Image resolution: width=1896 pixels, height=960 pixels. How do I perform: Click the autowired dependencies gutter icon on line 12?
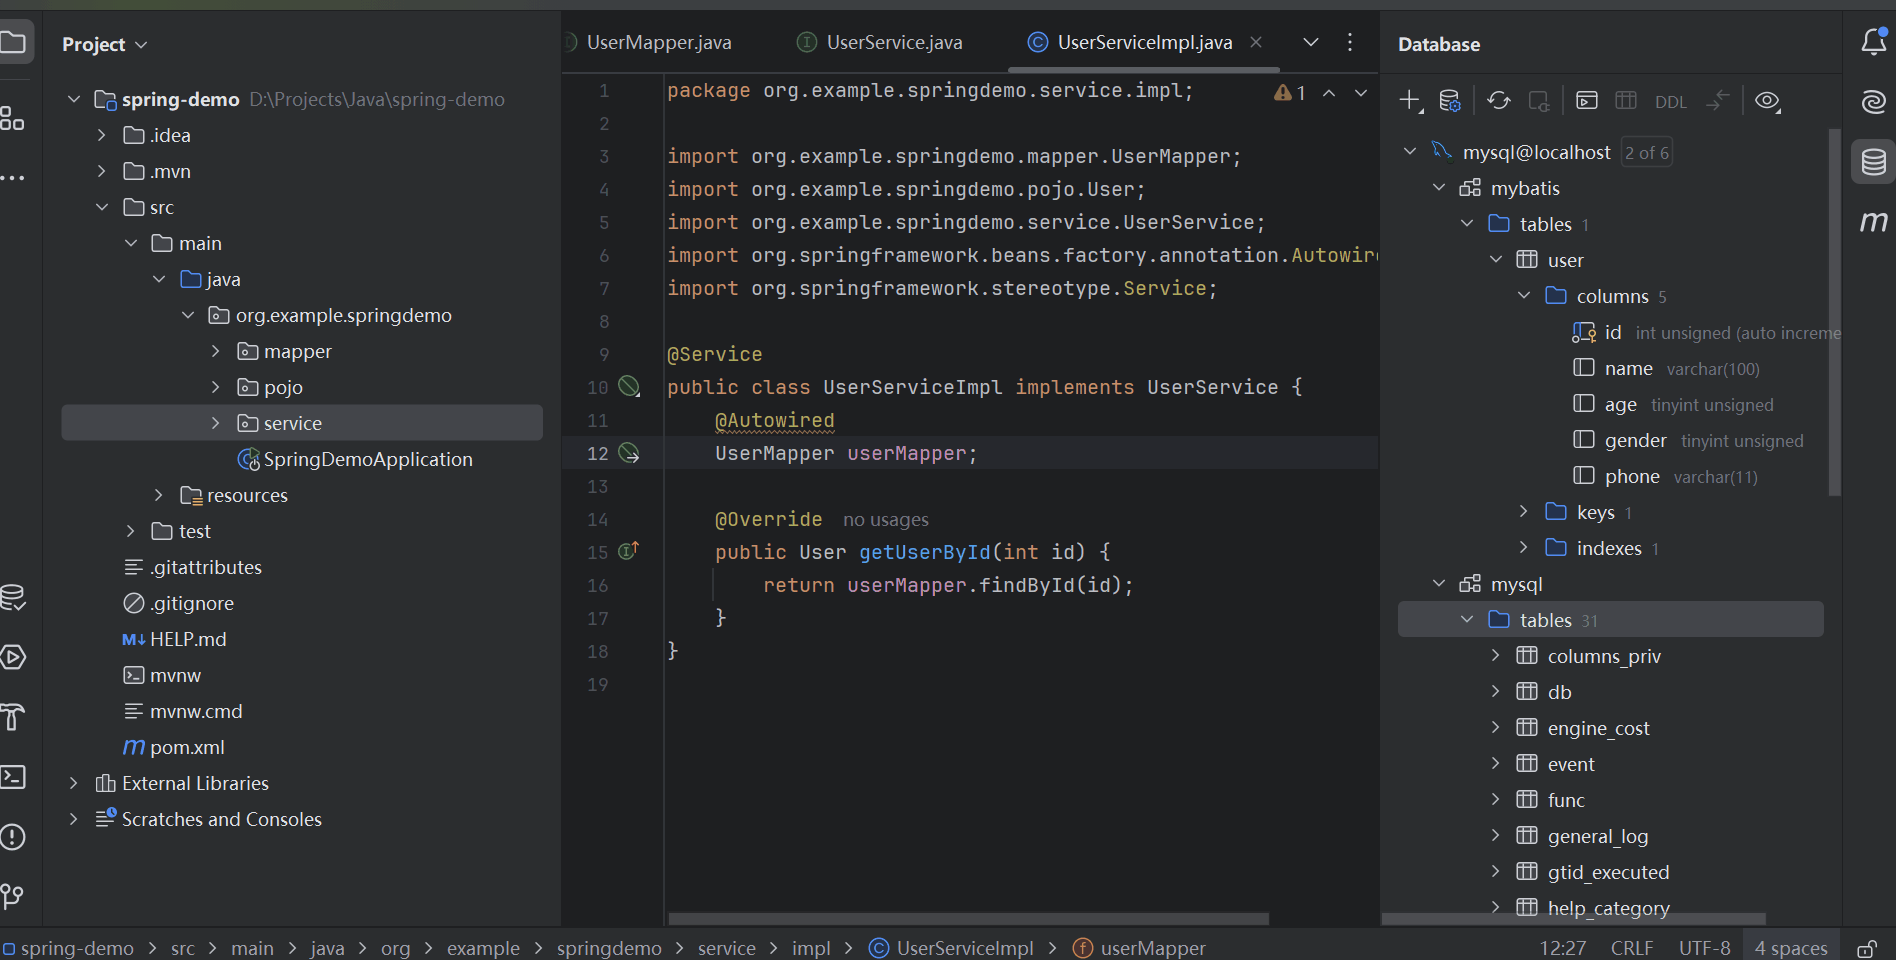(629, 453)
